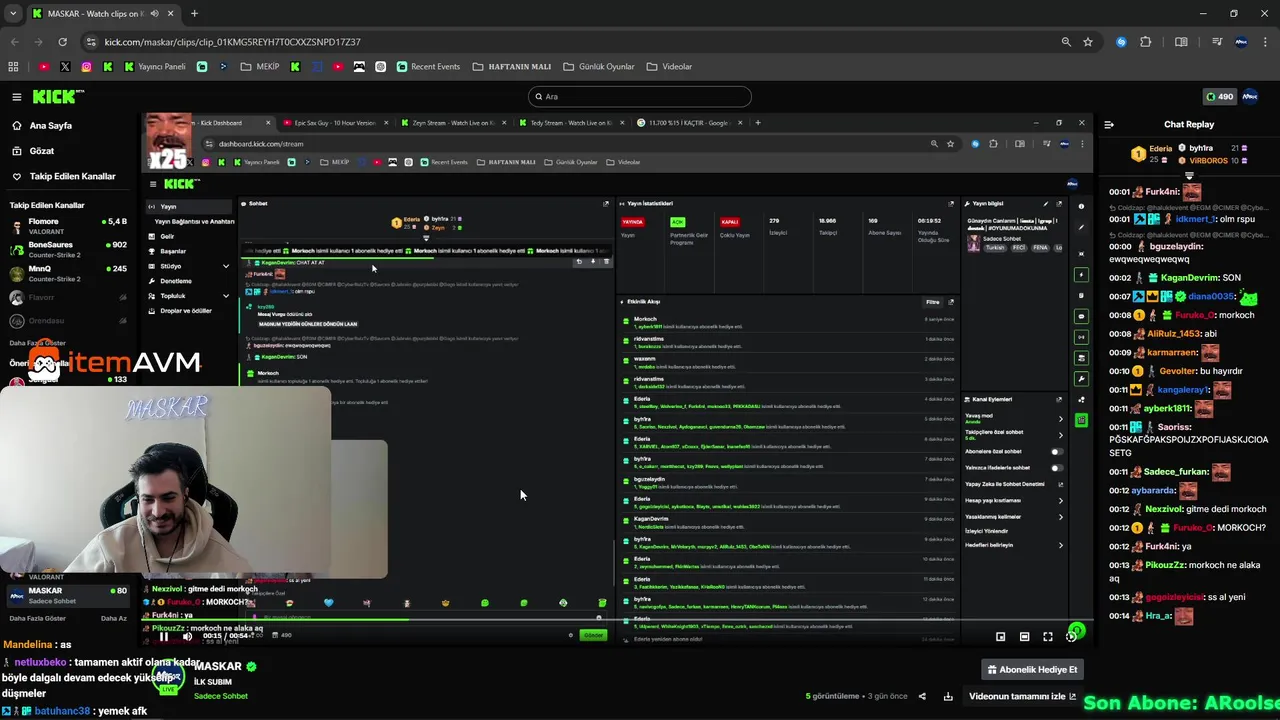Open the apps grid in the bookmarks bar
The height and width of the screenshot is (720, 1280).
pyautogui.click(x=13, y=67)
